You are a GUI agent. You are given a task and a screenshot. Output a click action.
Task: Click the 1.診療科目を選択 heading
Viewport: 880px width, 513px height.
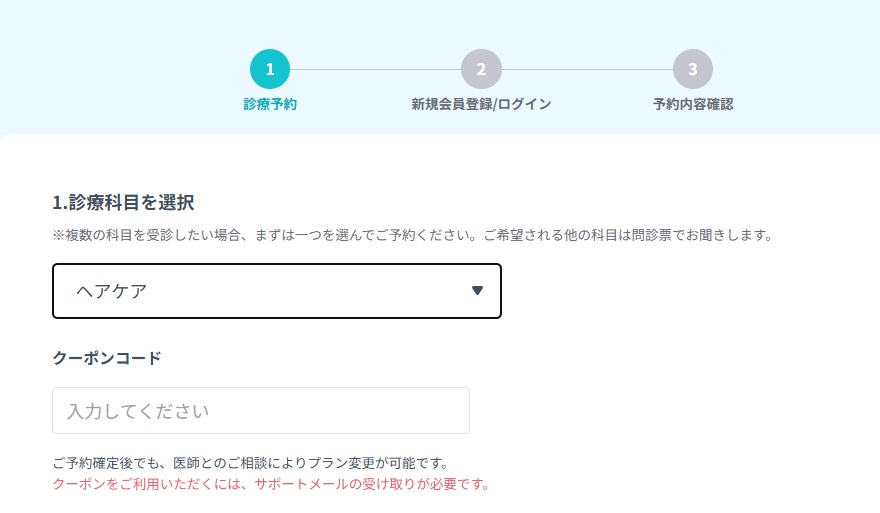pos(123,202)
